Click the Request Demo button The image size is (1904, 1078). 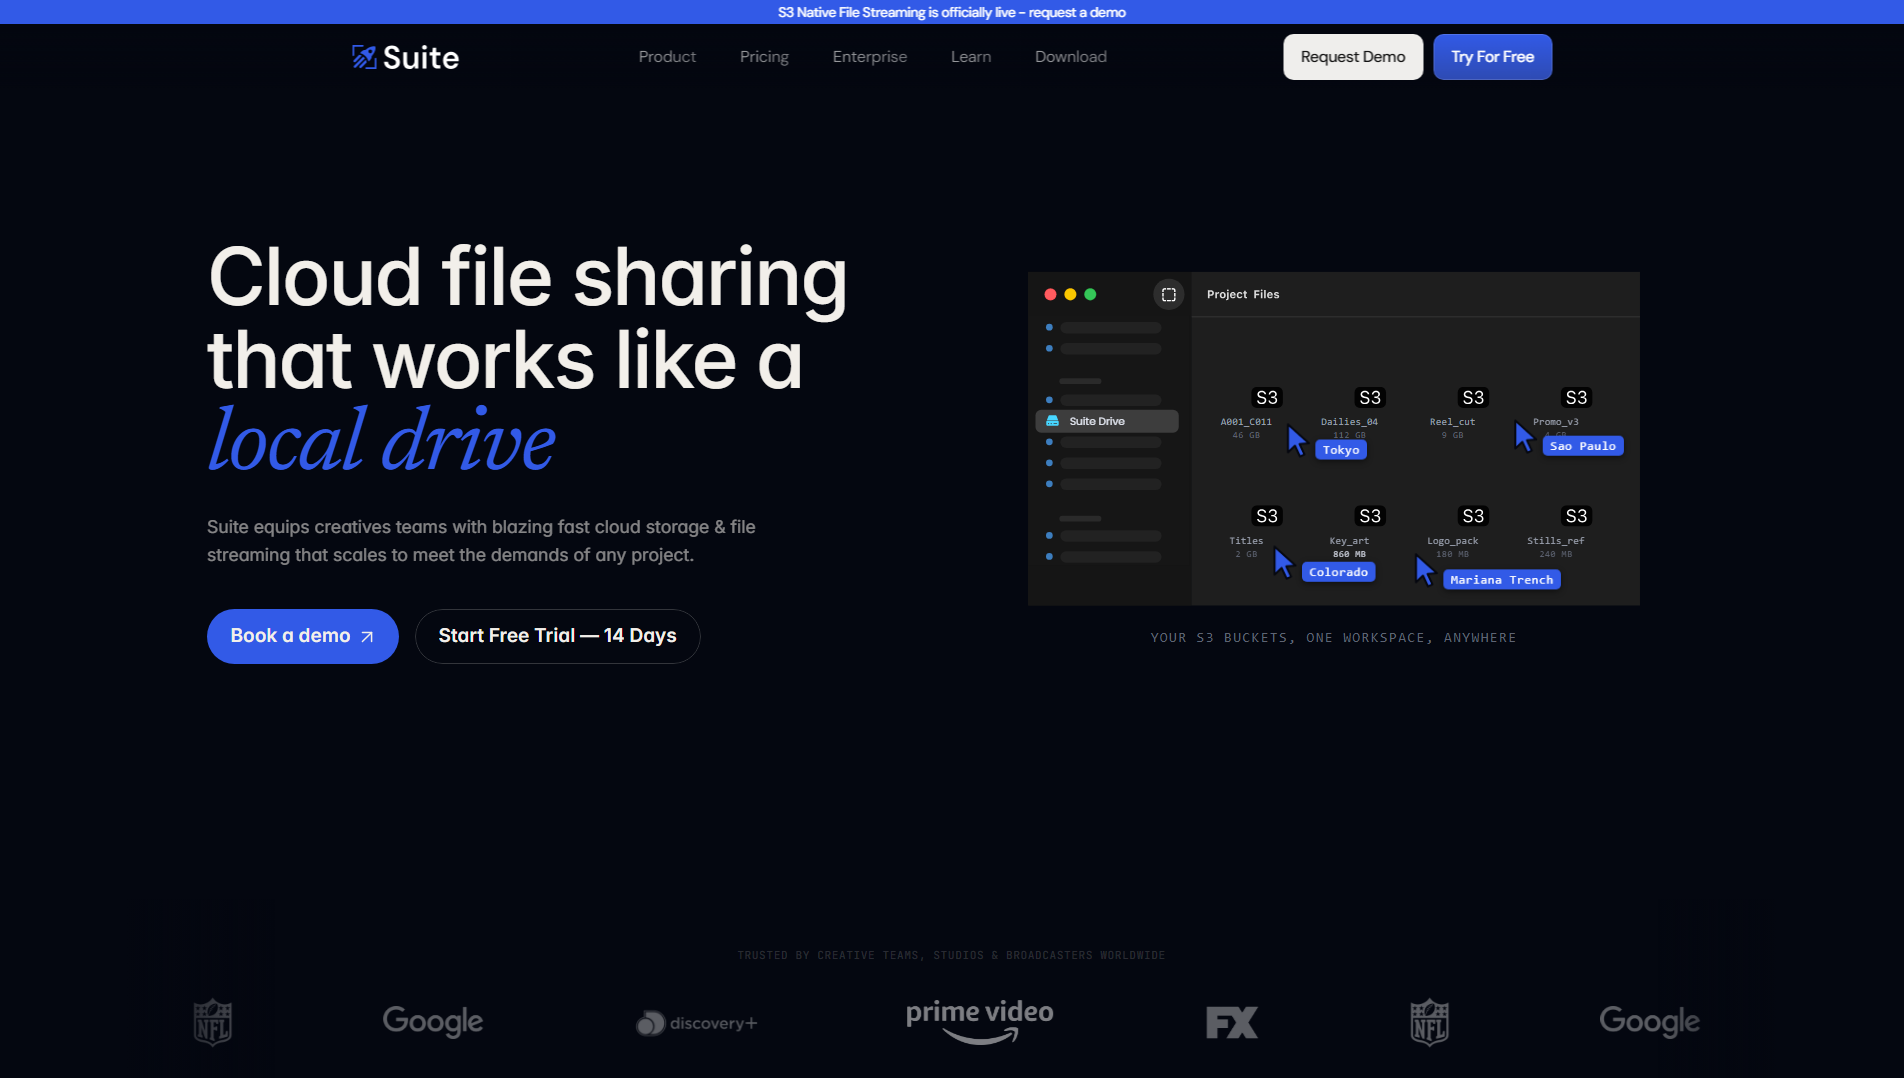tap(1353, 57)
